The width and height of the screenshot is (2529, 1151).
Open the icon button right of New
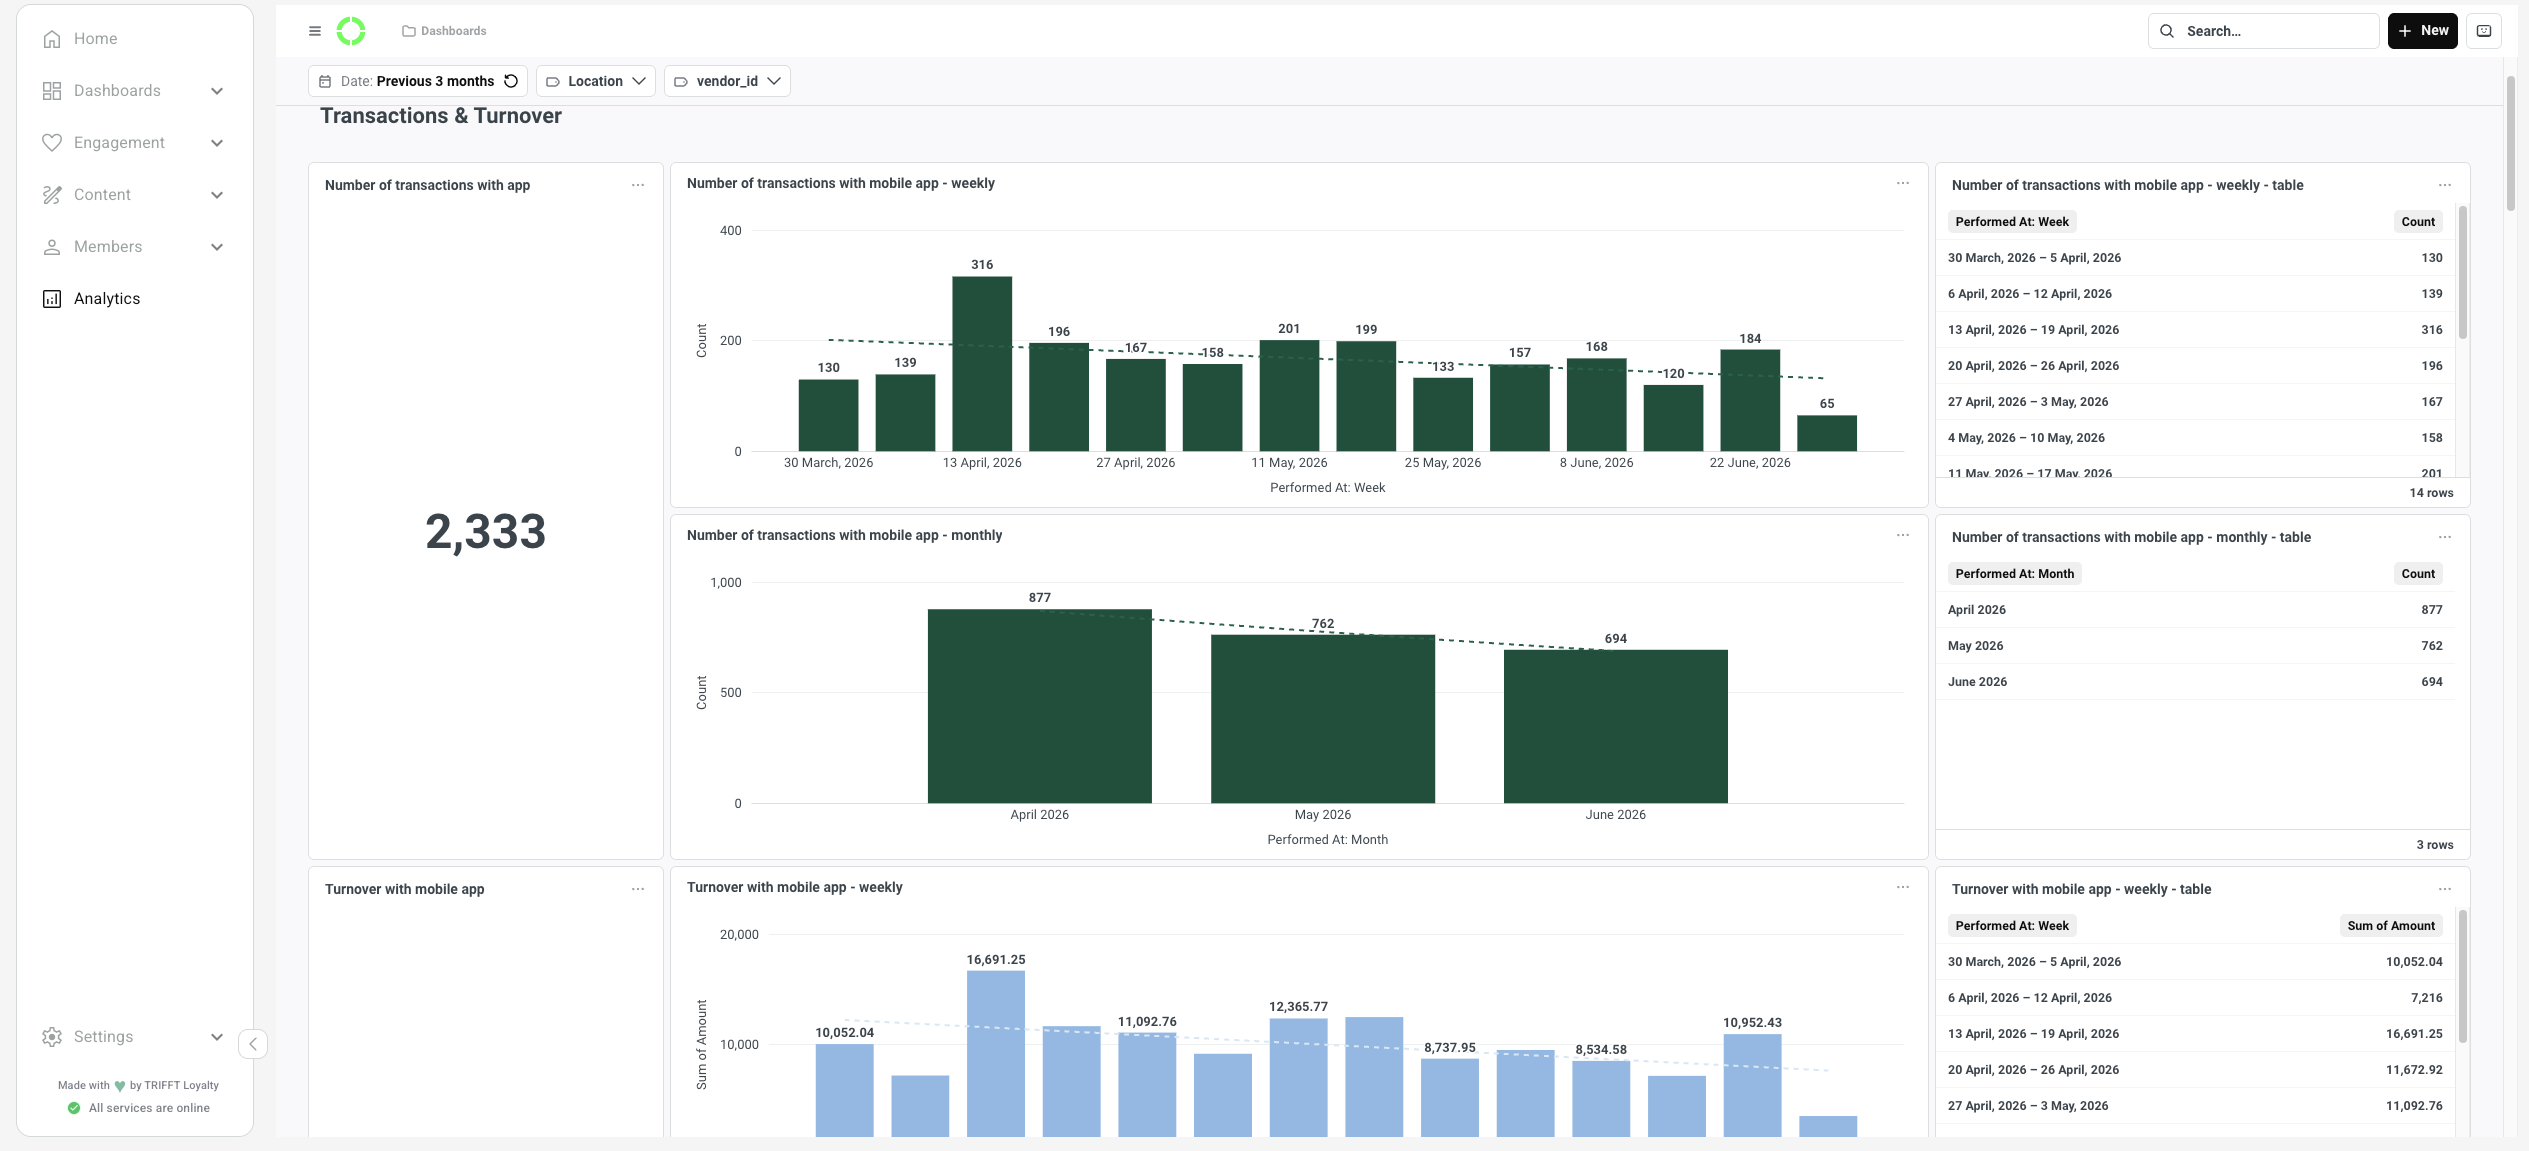pyautogui.click(x=2483, y=31)
